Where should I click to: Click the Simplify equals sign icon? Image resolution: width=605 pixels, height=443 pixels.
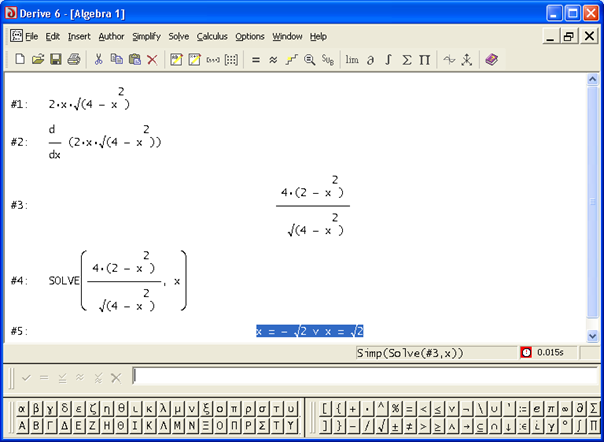click(256, 60)
